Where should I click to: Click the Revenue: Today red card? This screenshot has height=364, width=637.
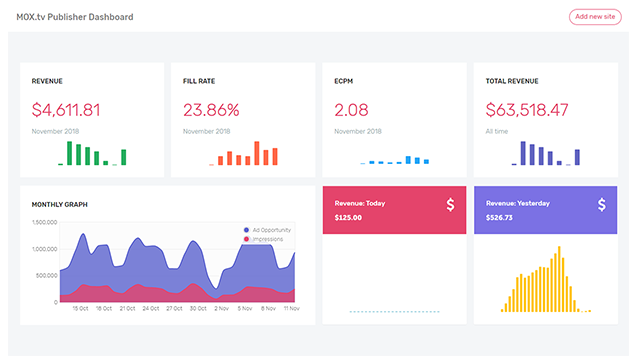point(394,210)
